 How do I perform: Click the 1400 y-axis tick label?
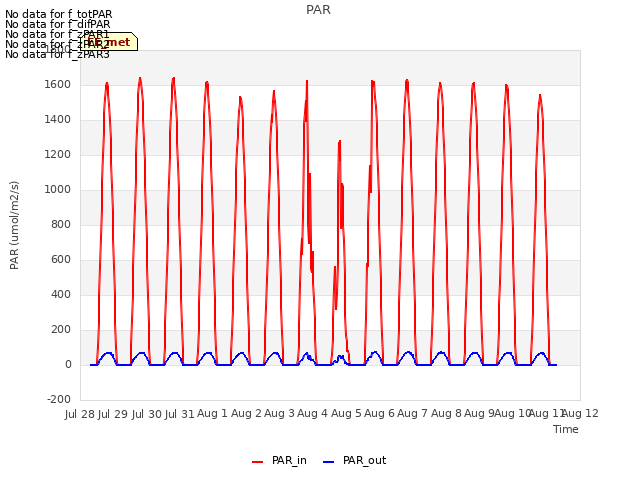(x=58, y=120)
